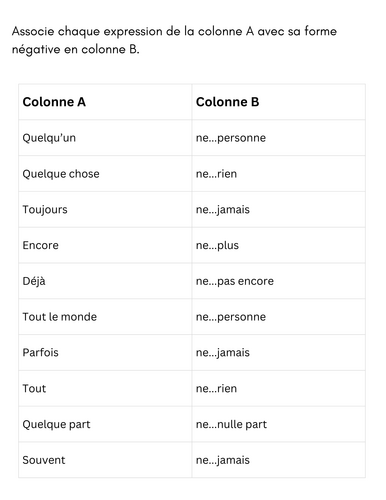
Task: Select ne...jamais in the Souvent row
Action: [x=279, y=460]
